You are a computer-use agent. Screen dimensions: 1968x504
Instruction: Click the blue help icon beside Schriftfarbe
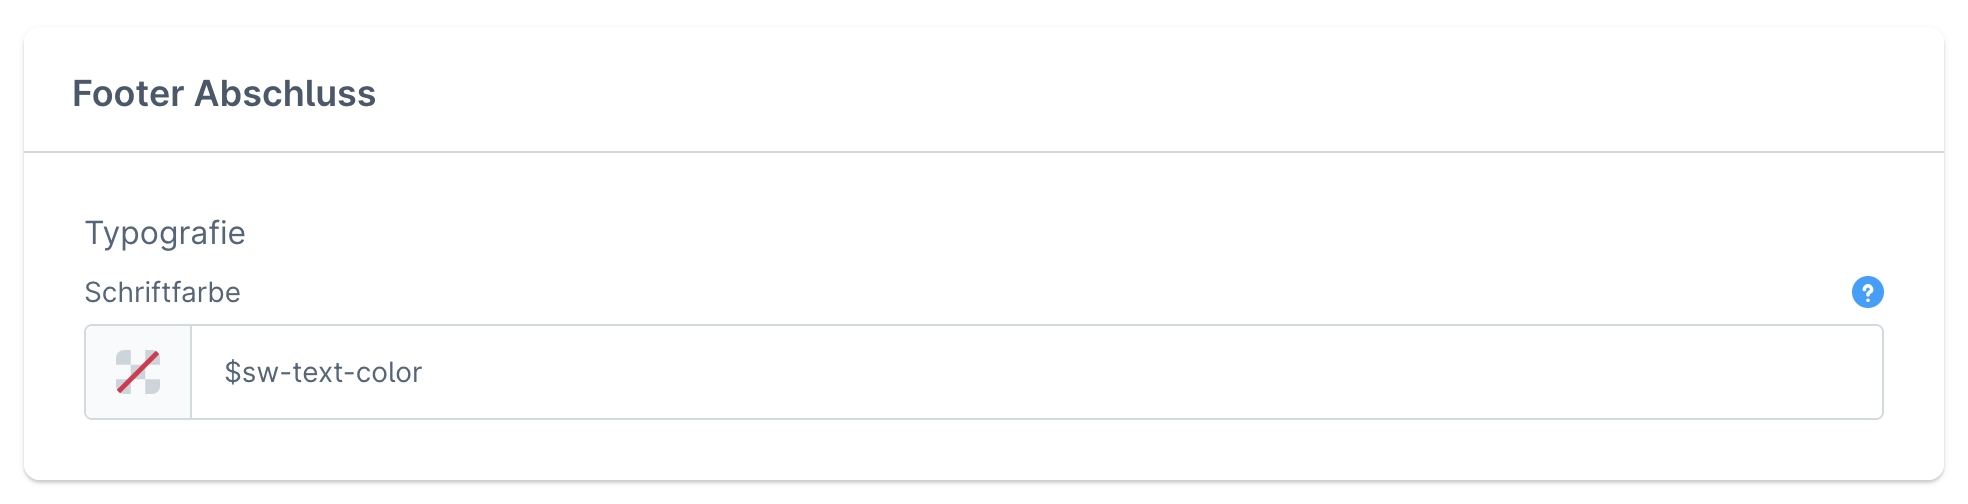click(x=1867, y=292)
